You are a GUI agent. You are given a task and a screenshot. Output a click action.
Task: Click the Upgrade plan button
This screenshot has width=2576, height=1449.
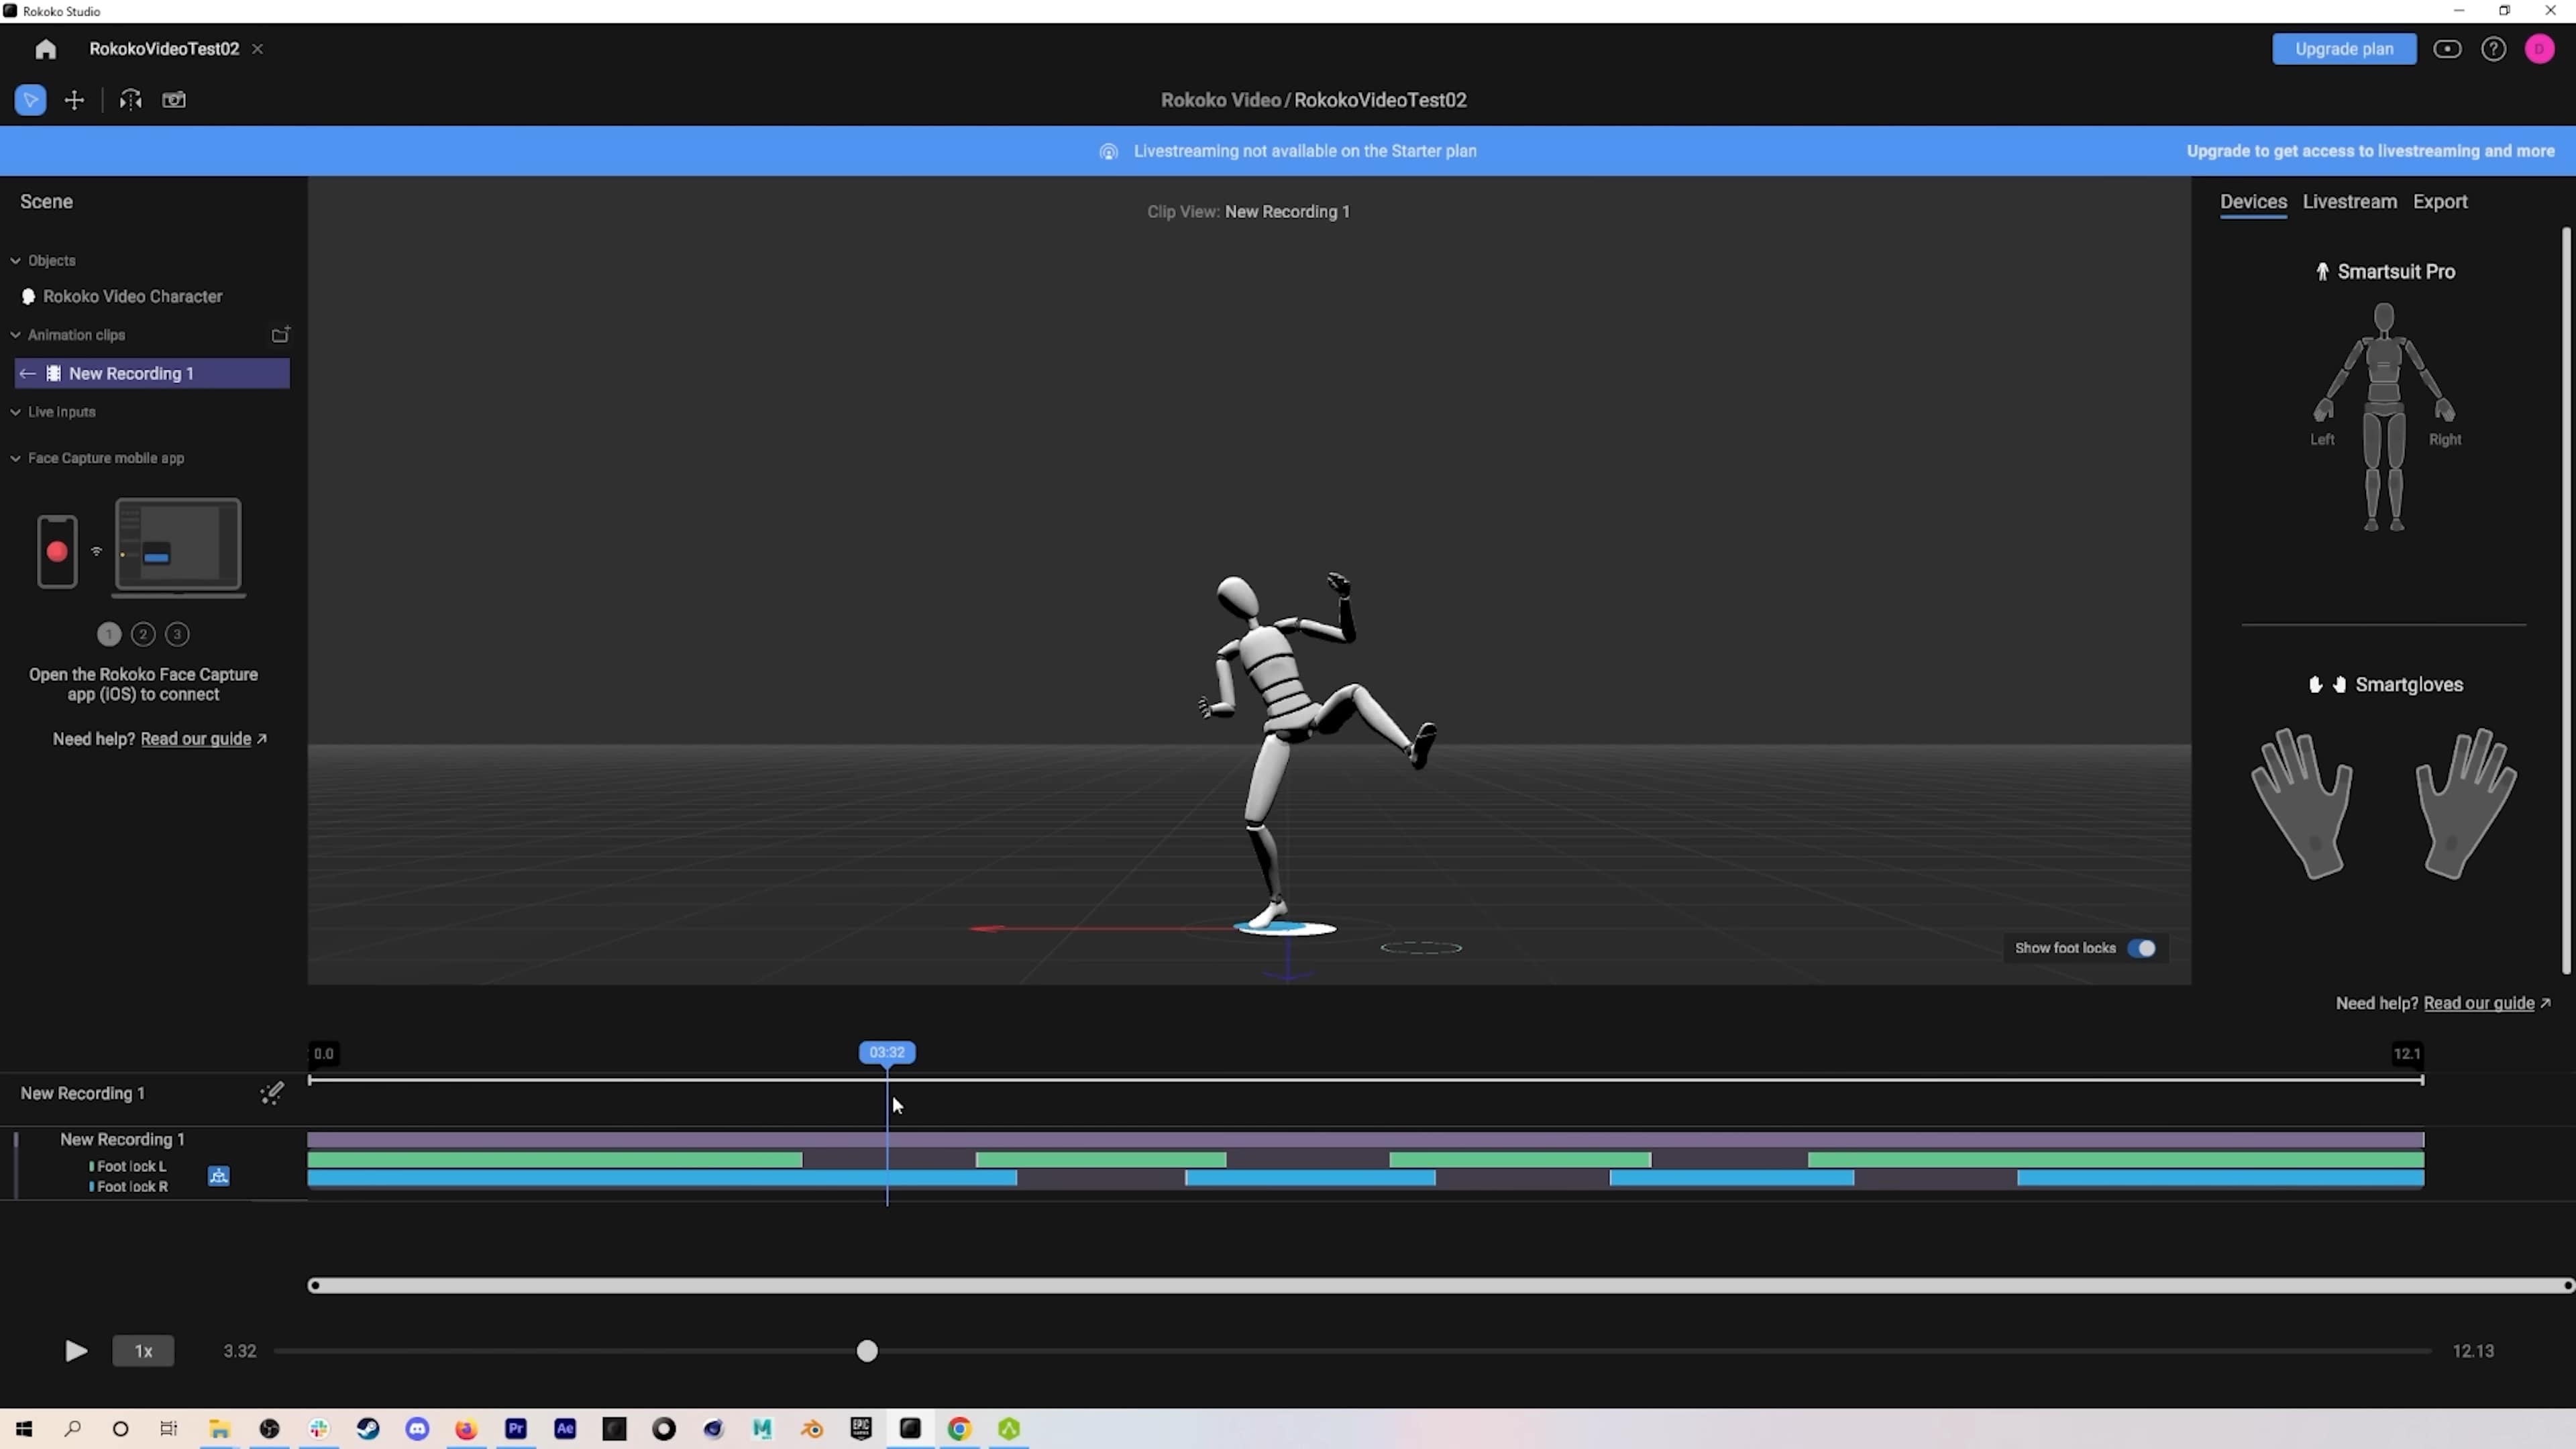click(x=2344, y=48)
